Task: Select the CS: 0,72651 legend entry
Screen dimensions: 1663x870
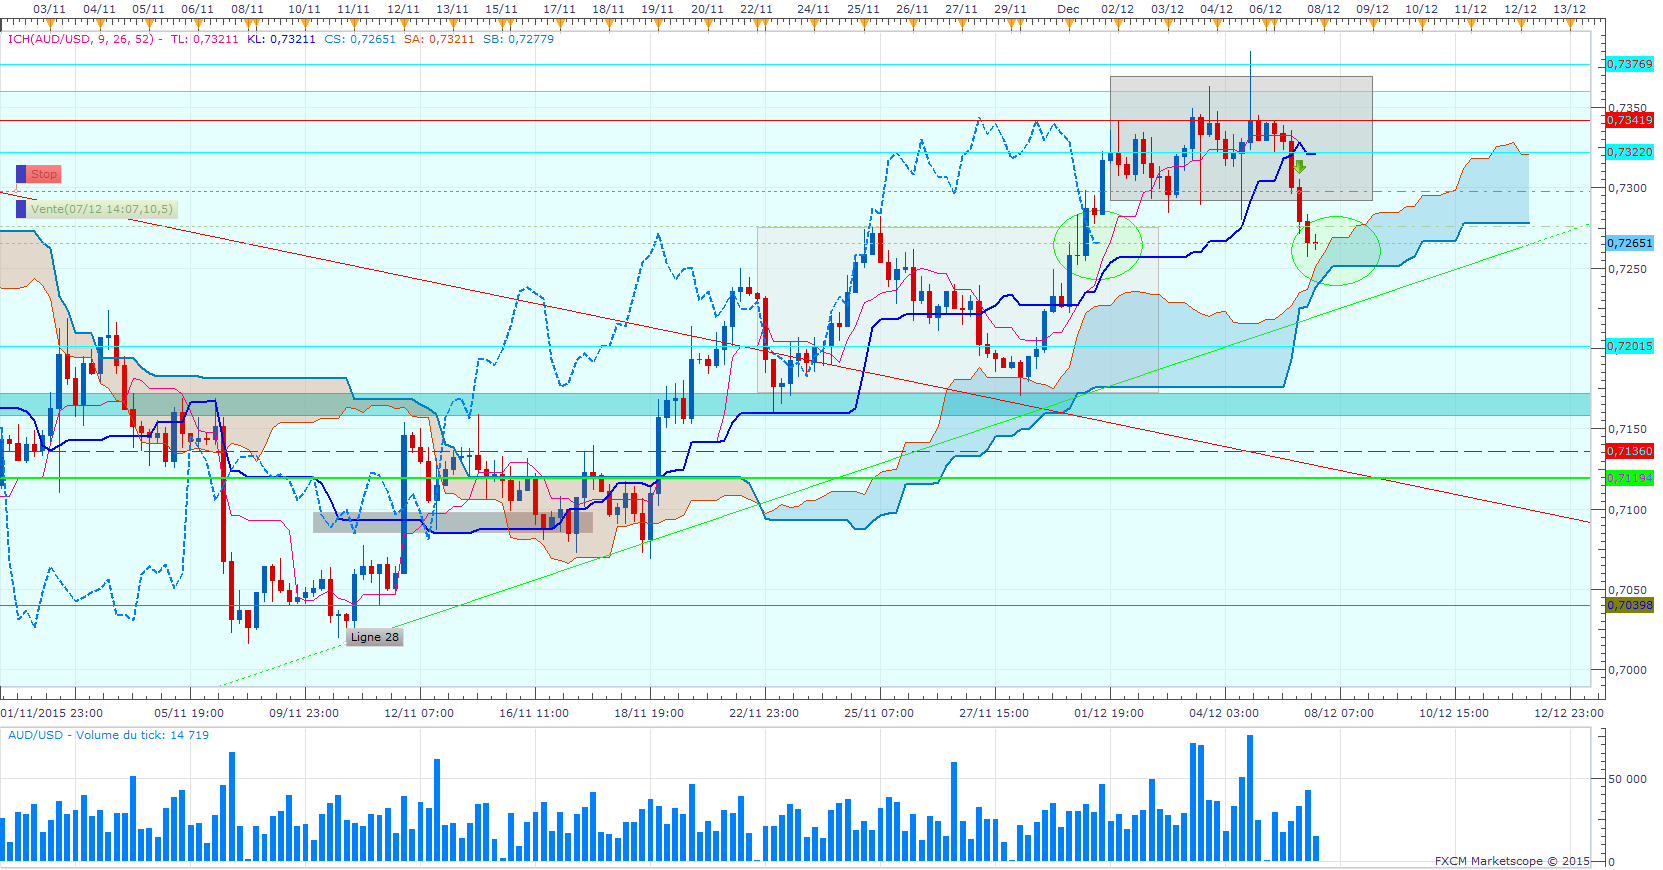Action: pyautogui.click(x=360, y=39)
